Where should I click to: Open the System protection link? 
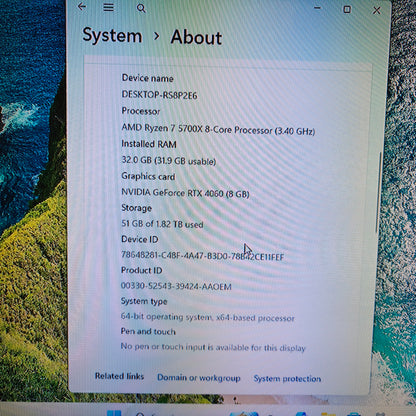tap(287, 379)
